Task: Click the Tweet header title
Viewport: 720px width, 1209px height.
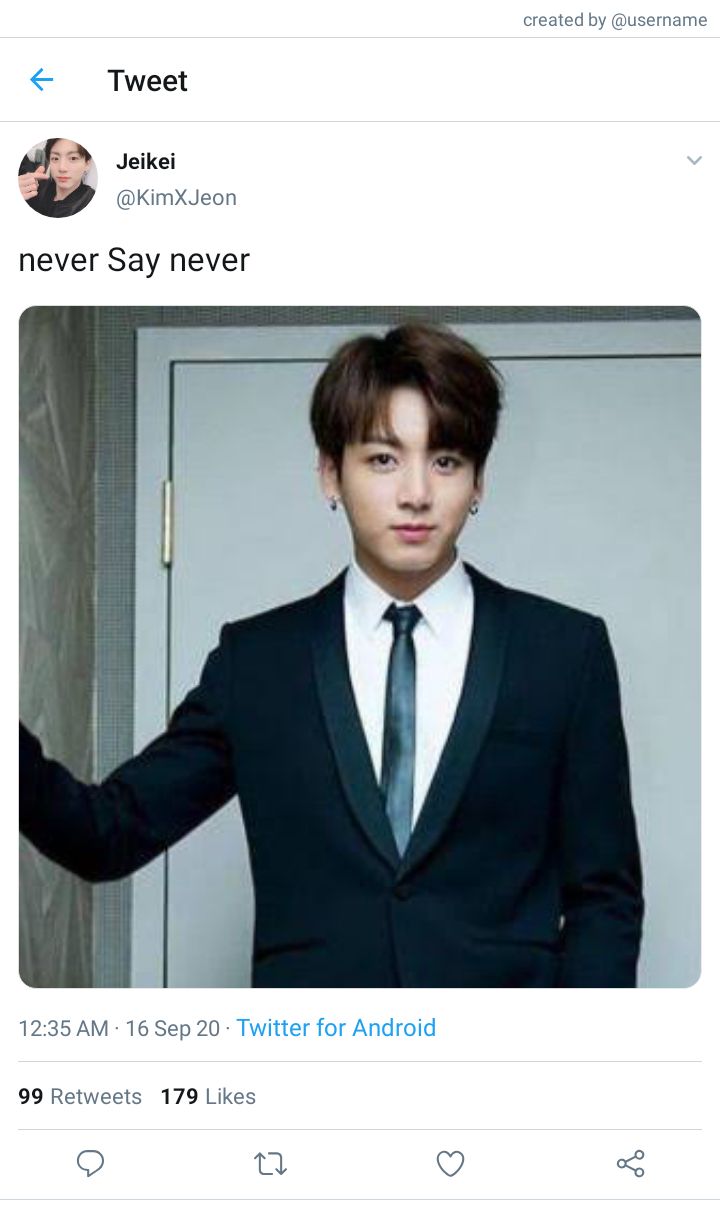Action: (x=147, y=81)
